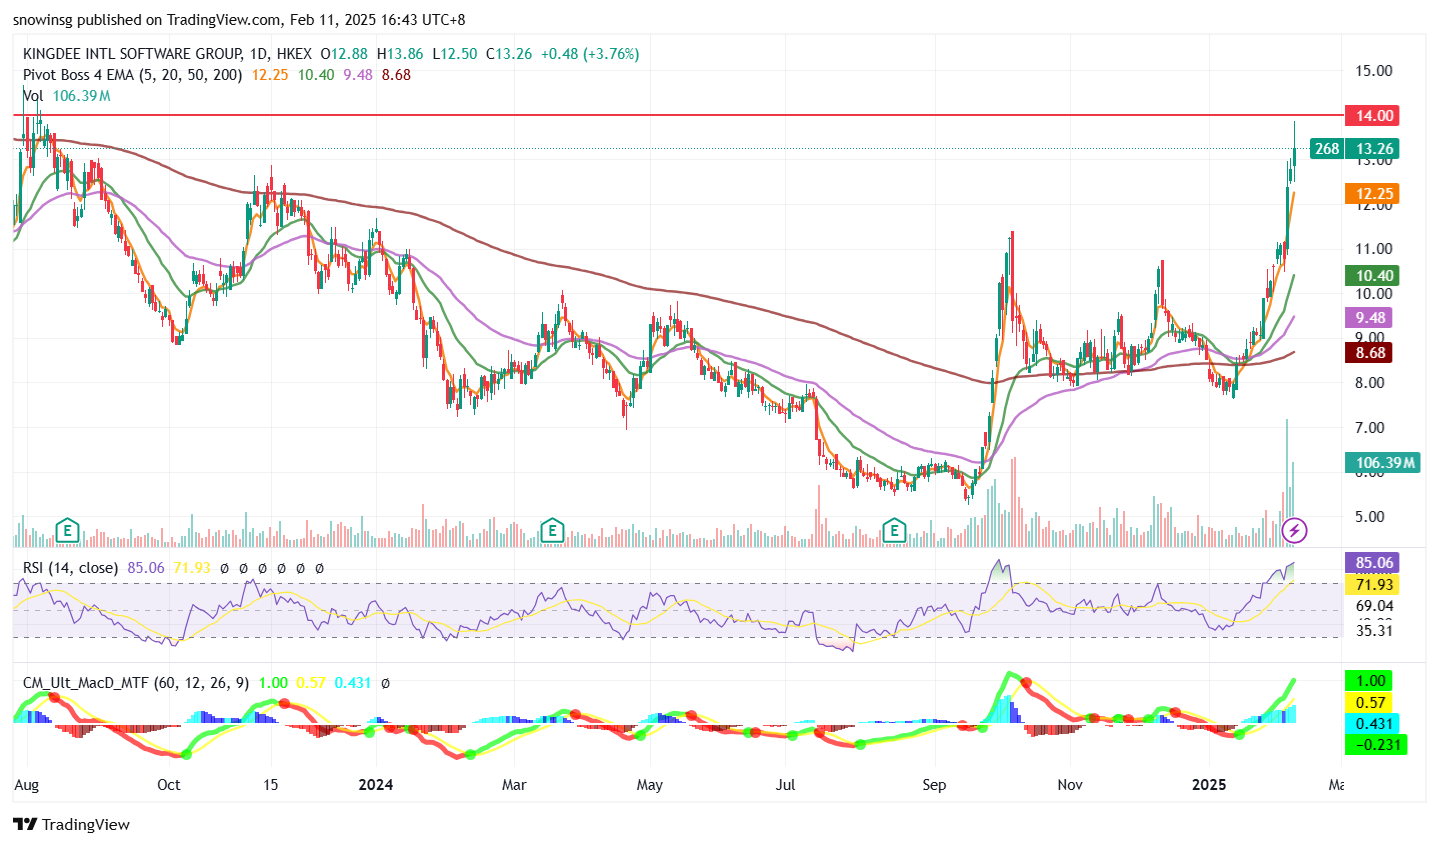This screenshot has width=1439, height=846.
Task: Click the MACD 1.00 green axis label
Action: [1368, 681]
